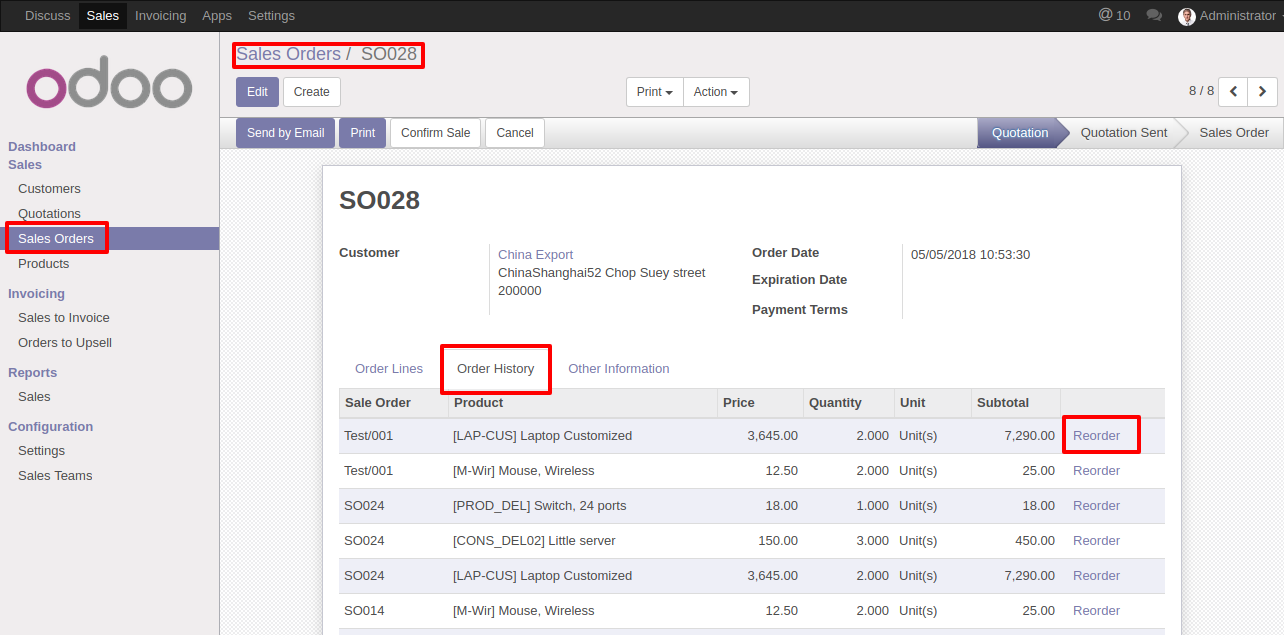Click the Dashboard sidebar heading
The image size is (1284, 635).
click(x=42, y=147)
